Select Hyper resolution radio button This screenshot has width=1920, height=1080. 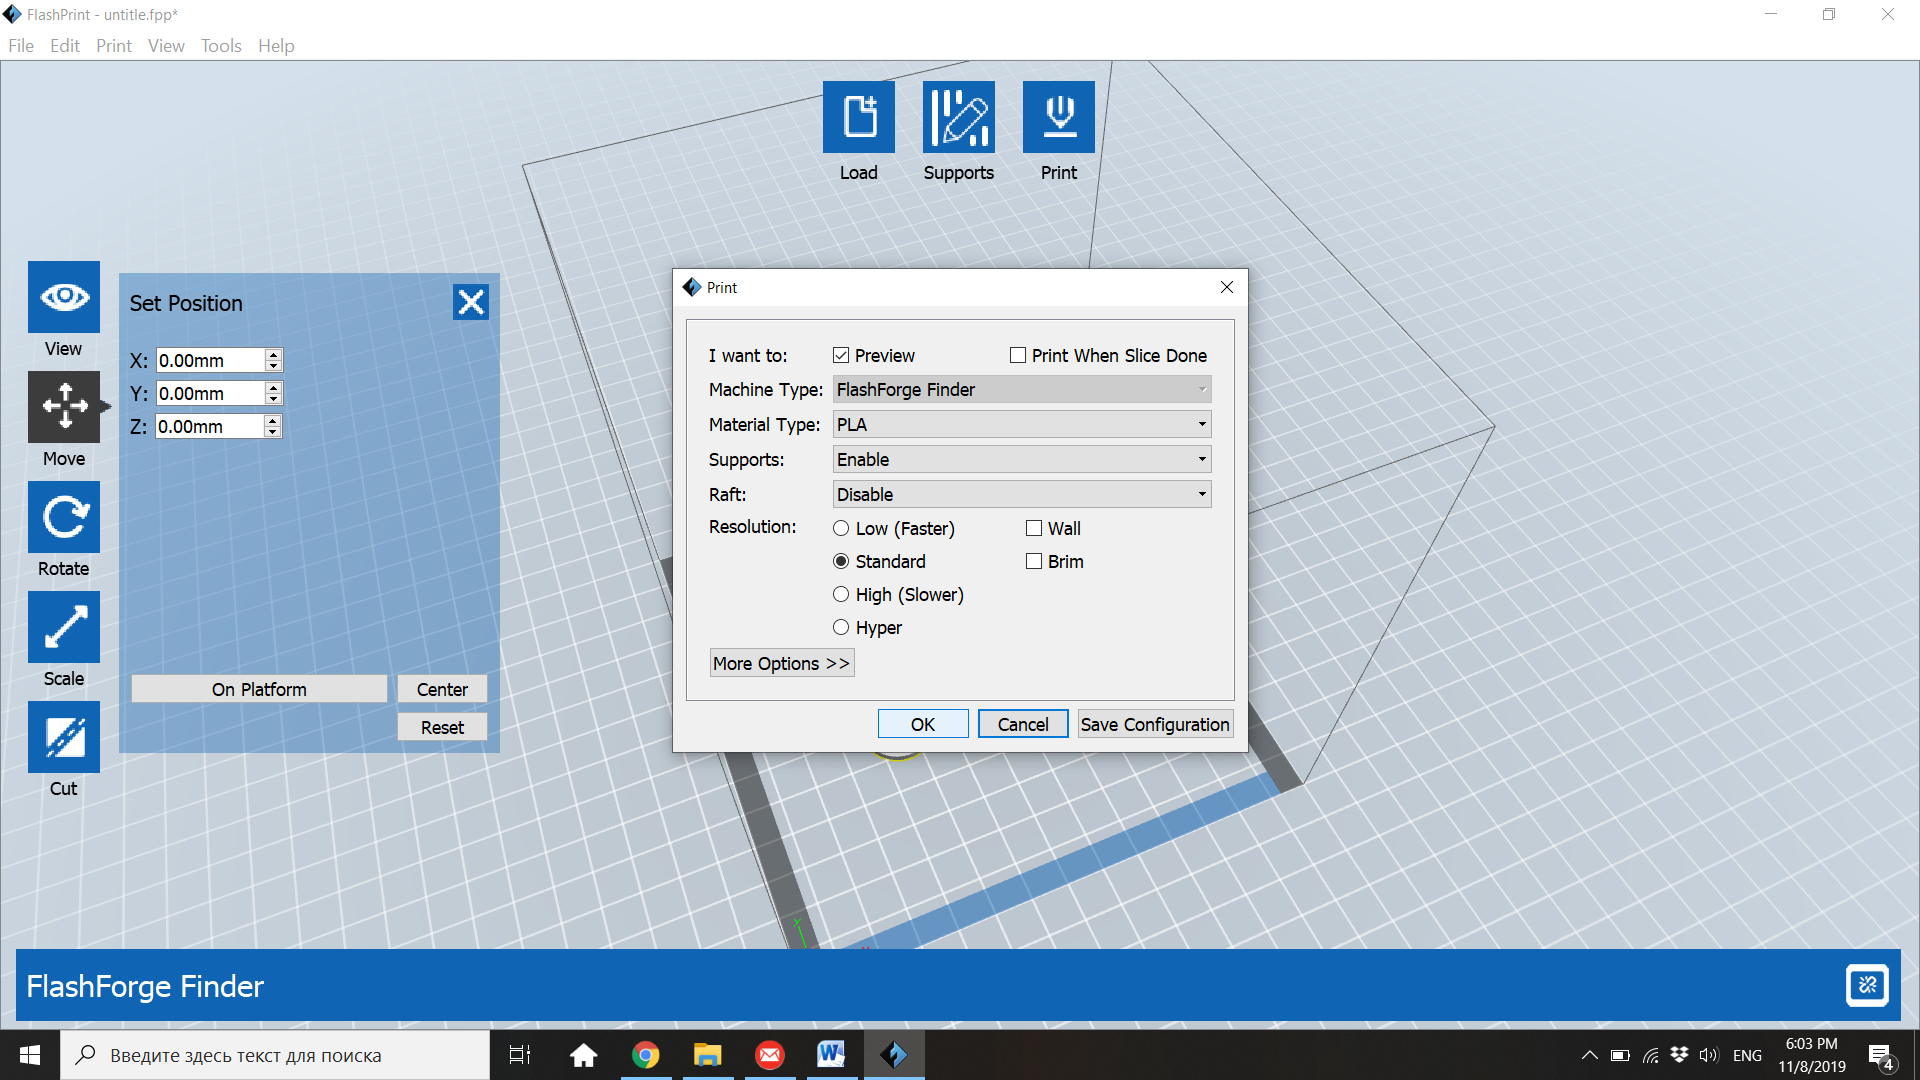pos(841,627)
